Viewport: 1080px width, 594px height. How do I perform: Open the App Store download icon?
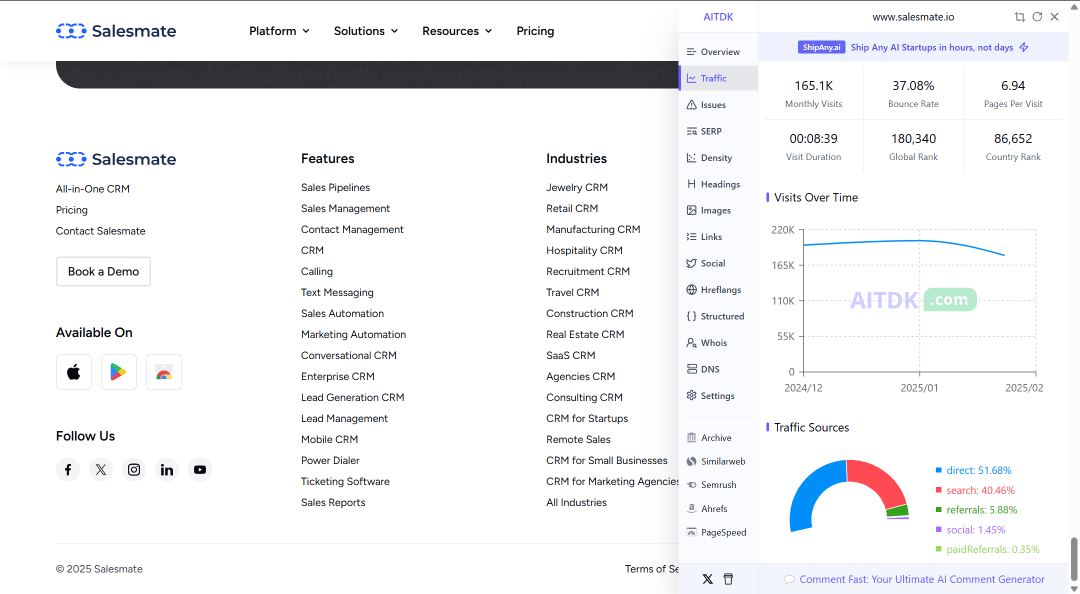(74, 372)
